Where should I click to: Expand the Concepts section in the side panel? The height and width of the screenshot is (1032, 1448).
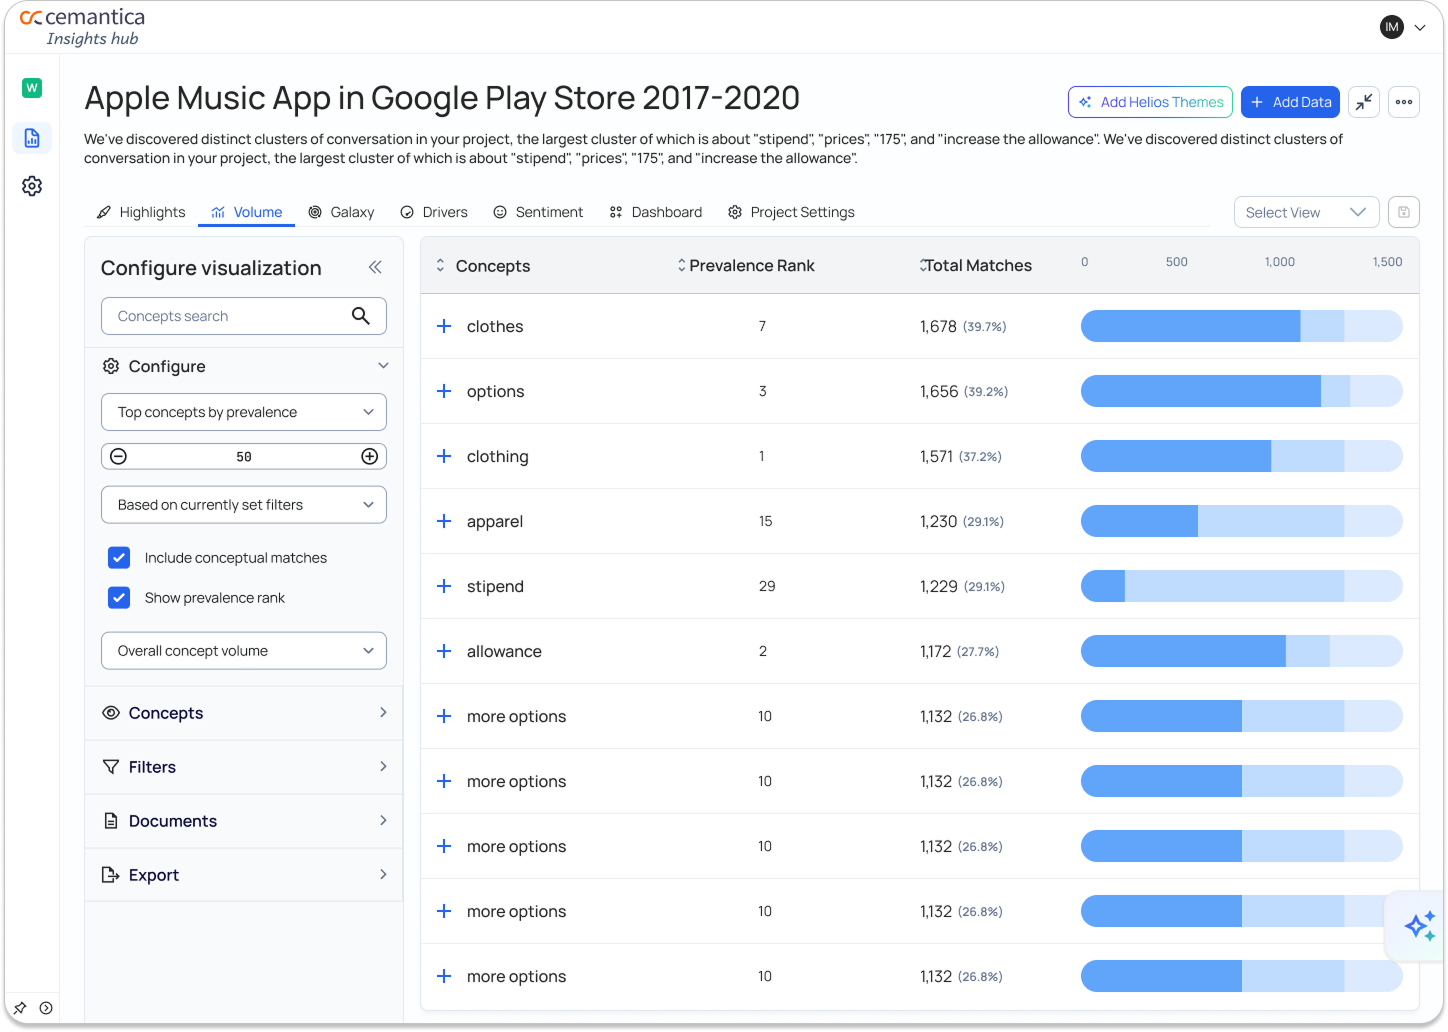(x=244, y=713)
